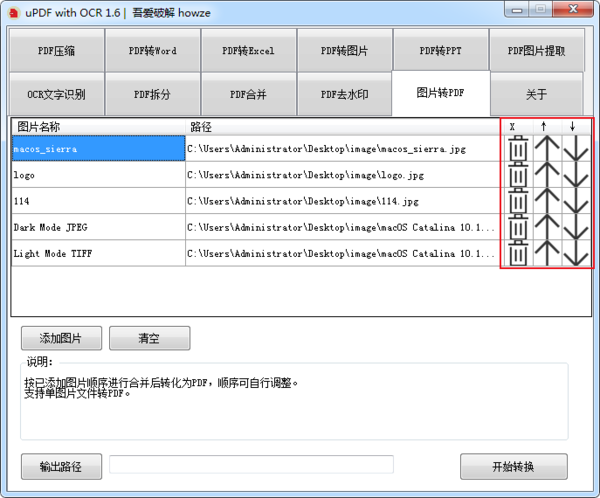This screenshot has height=498, width=600.
Task: Click the logo.jpg path cell
Action: pyautogui.click(x=343, y=174)
